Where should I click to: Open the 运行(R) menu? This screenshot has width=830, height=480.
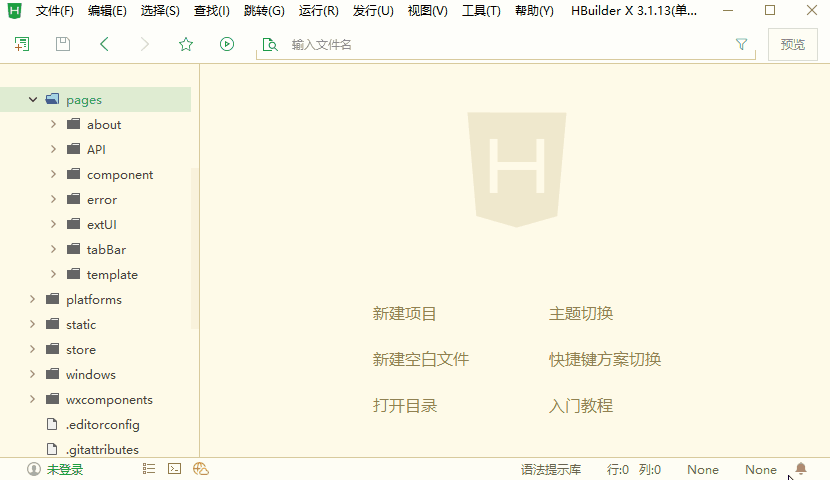pyautogui.click(x=319, y=11)
